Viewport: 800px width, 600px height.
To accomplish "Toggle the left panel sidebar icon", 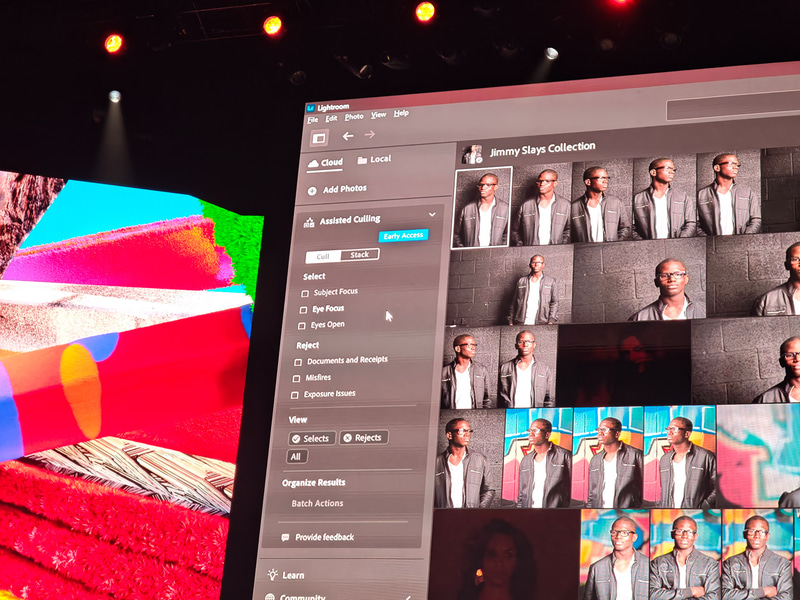I will 319,138.
